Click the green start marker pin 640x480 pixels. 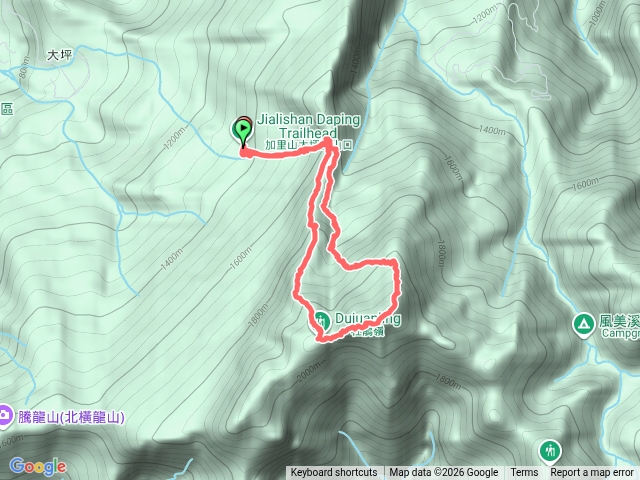243,132
